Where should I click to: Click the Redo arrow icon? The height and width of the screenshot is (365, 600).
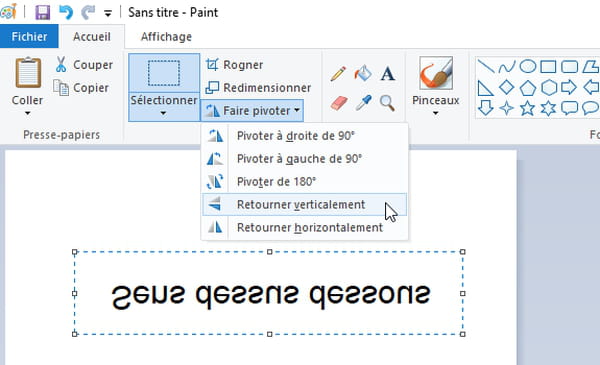coord(88,12)
